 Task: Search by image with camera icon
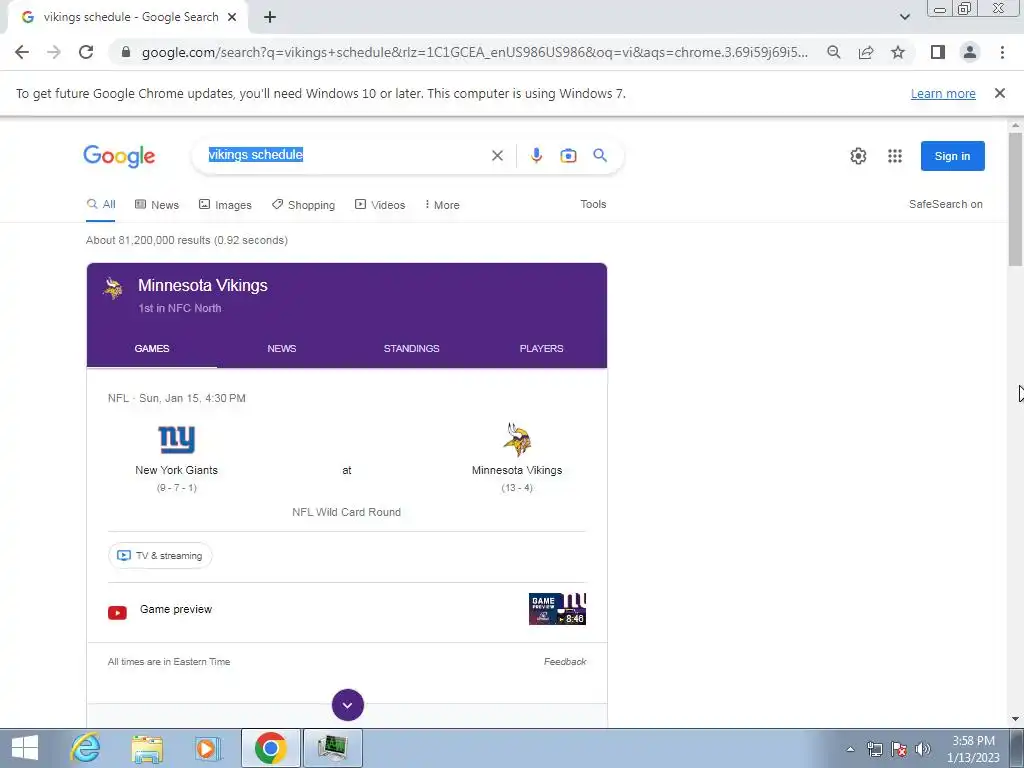coord(568,155)
